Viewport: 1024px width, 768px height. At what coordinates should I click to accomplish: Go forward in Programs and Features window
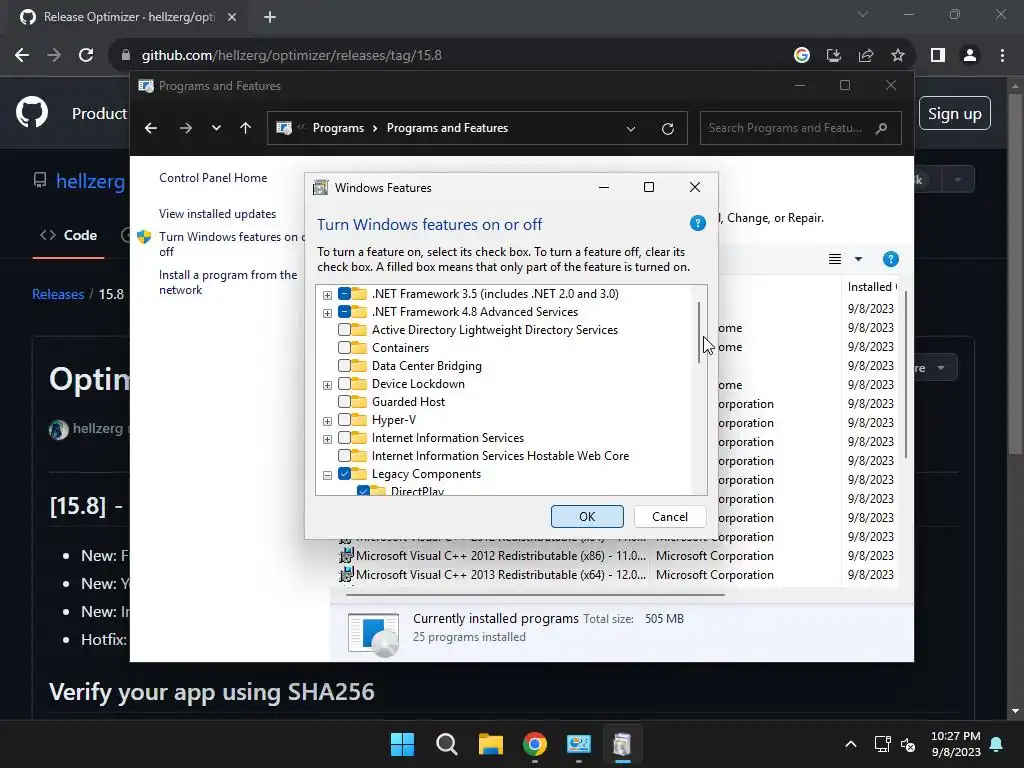click(x=186, y=128)
